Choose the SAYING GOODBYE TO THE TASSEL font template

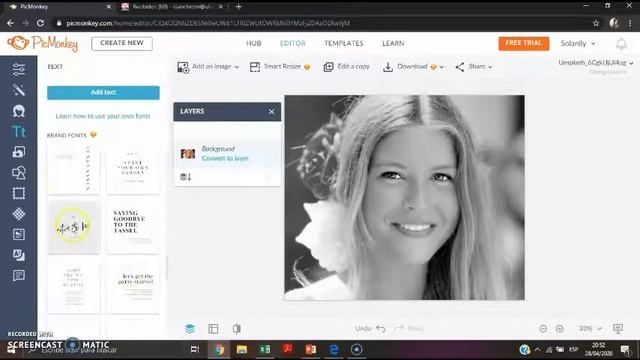click(x=133, y=227)
